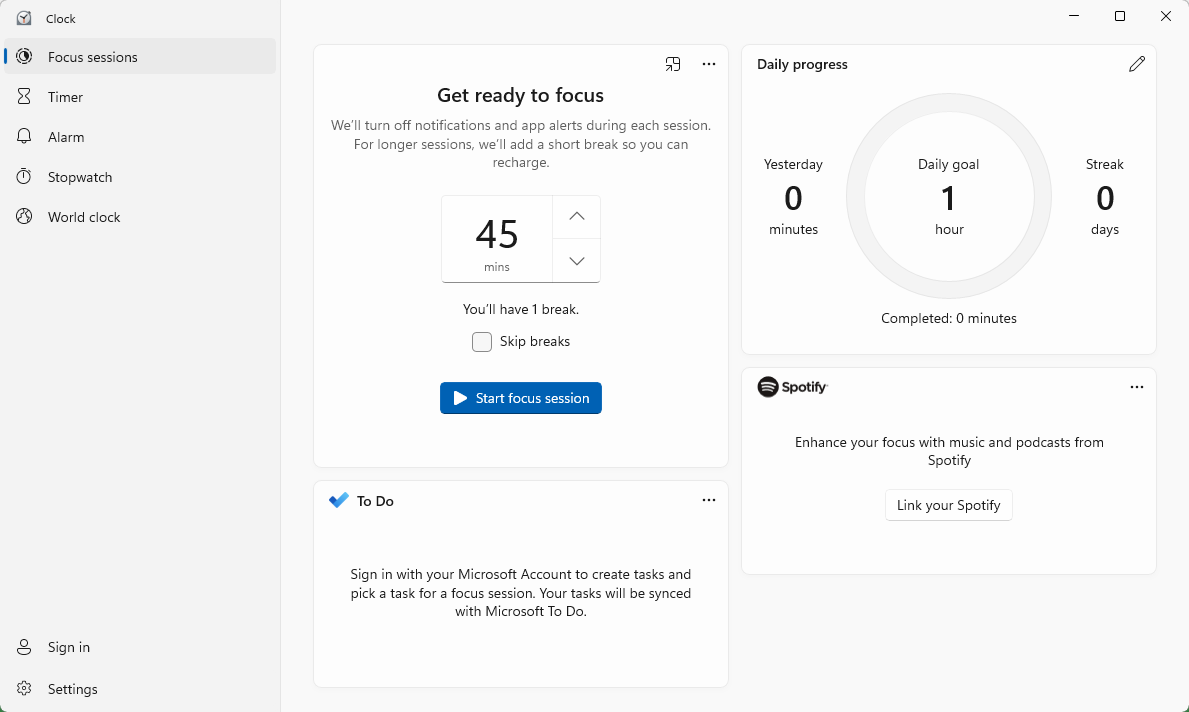Click the Clock app icon in title bar

(x=24, y=18)
